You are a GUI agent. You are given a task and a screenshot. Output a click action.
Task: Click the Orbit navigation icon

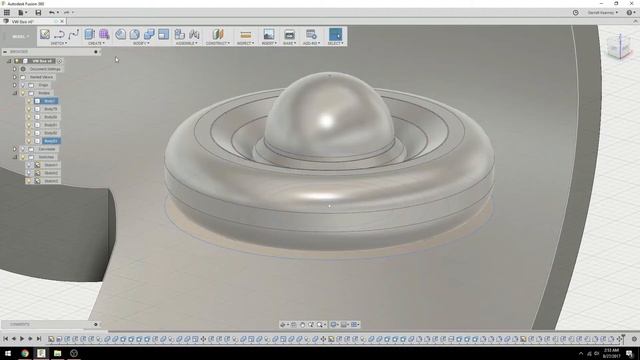(x=283, y=324)
